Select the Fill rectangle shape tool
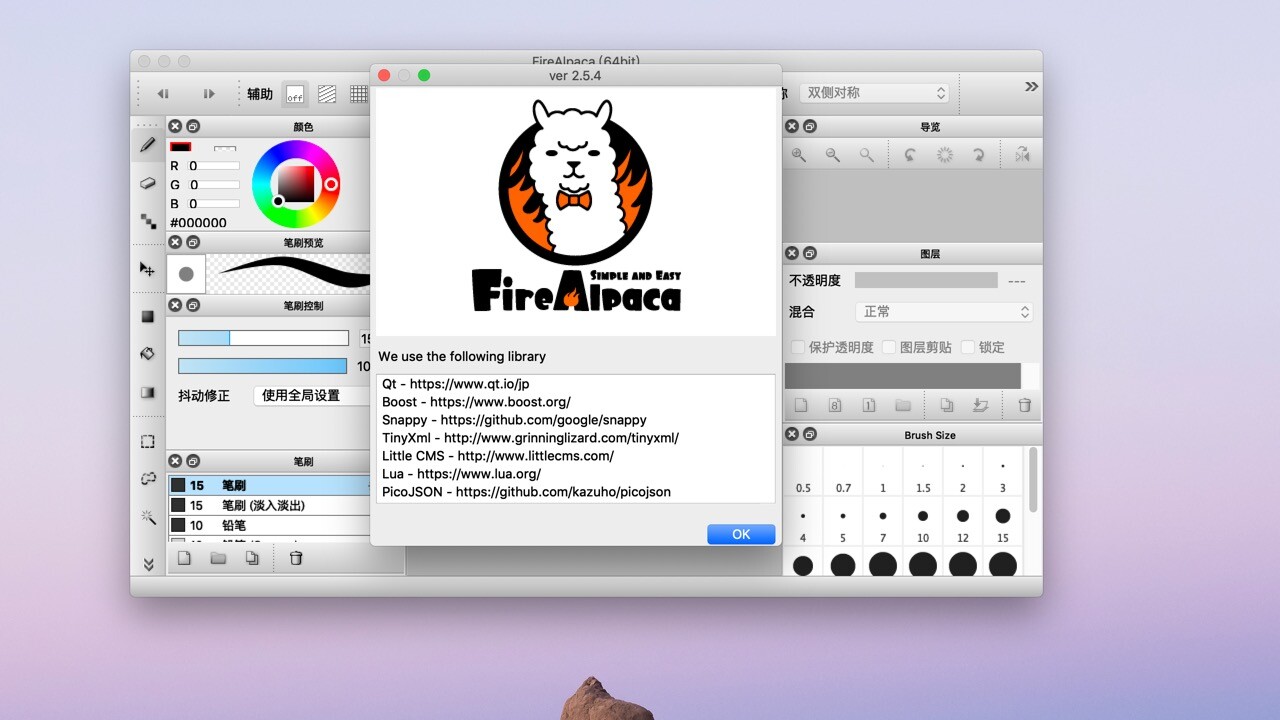The width and height of the screenshot is (1280, 720). (148, 316)
